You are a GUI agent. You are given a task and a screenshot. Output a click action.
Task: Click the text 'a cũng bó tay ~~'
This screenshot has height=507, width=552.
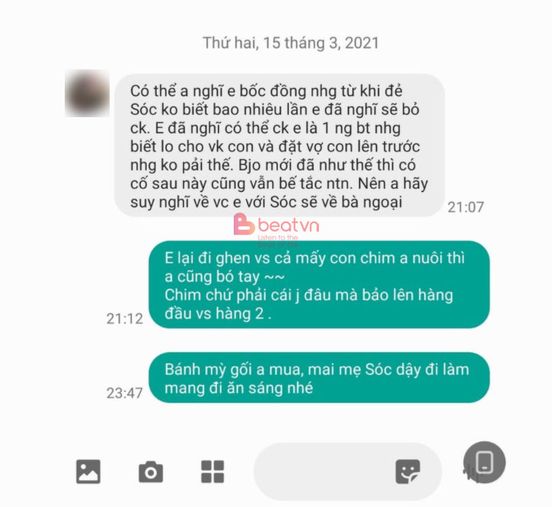[225, 277]
